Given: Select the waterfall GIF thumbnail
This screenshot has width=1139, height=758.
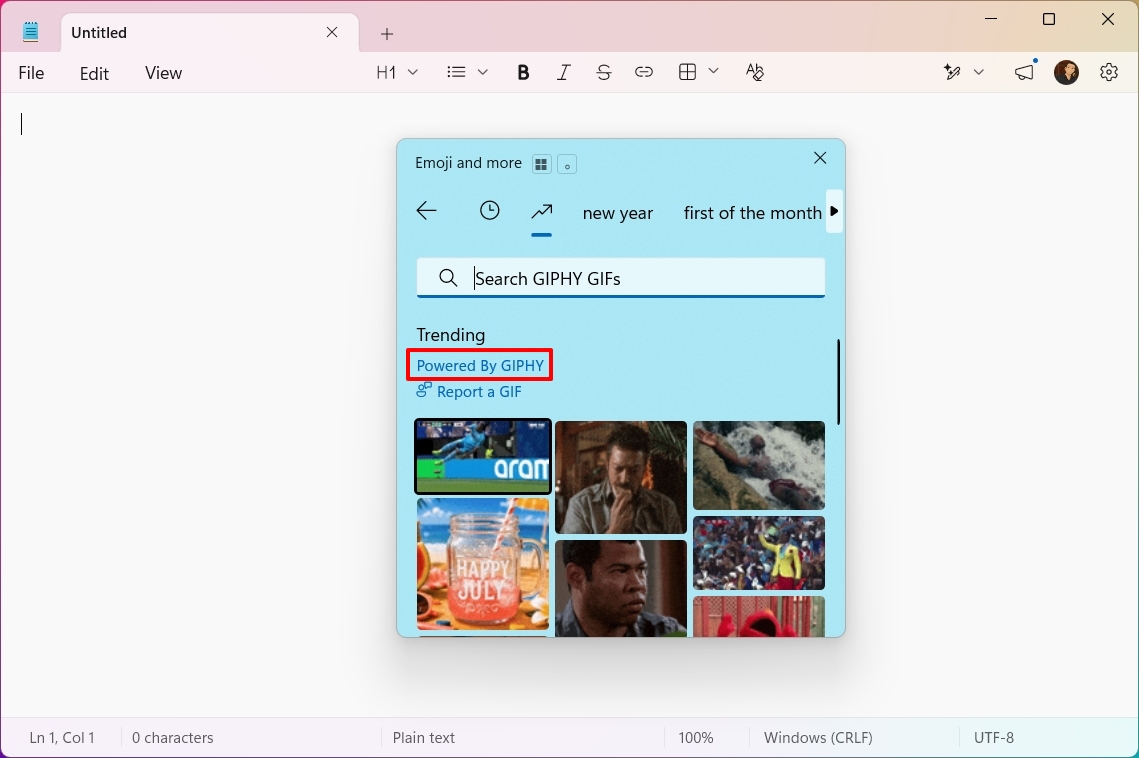Looking at the screenshot, I should [758, 465].
